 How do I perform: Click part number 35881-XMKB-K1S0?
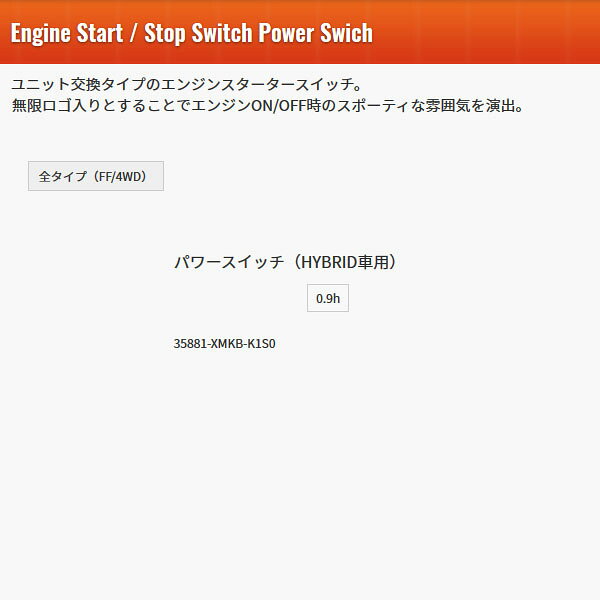click(225, 344)
